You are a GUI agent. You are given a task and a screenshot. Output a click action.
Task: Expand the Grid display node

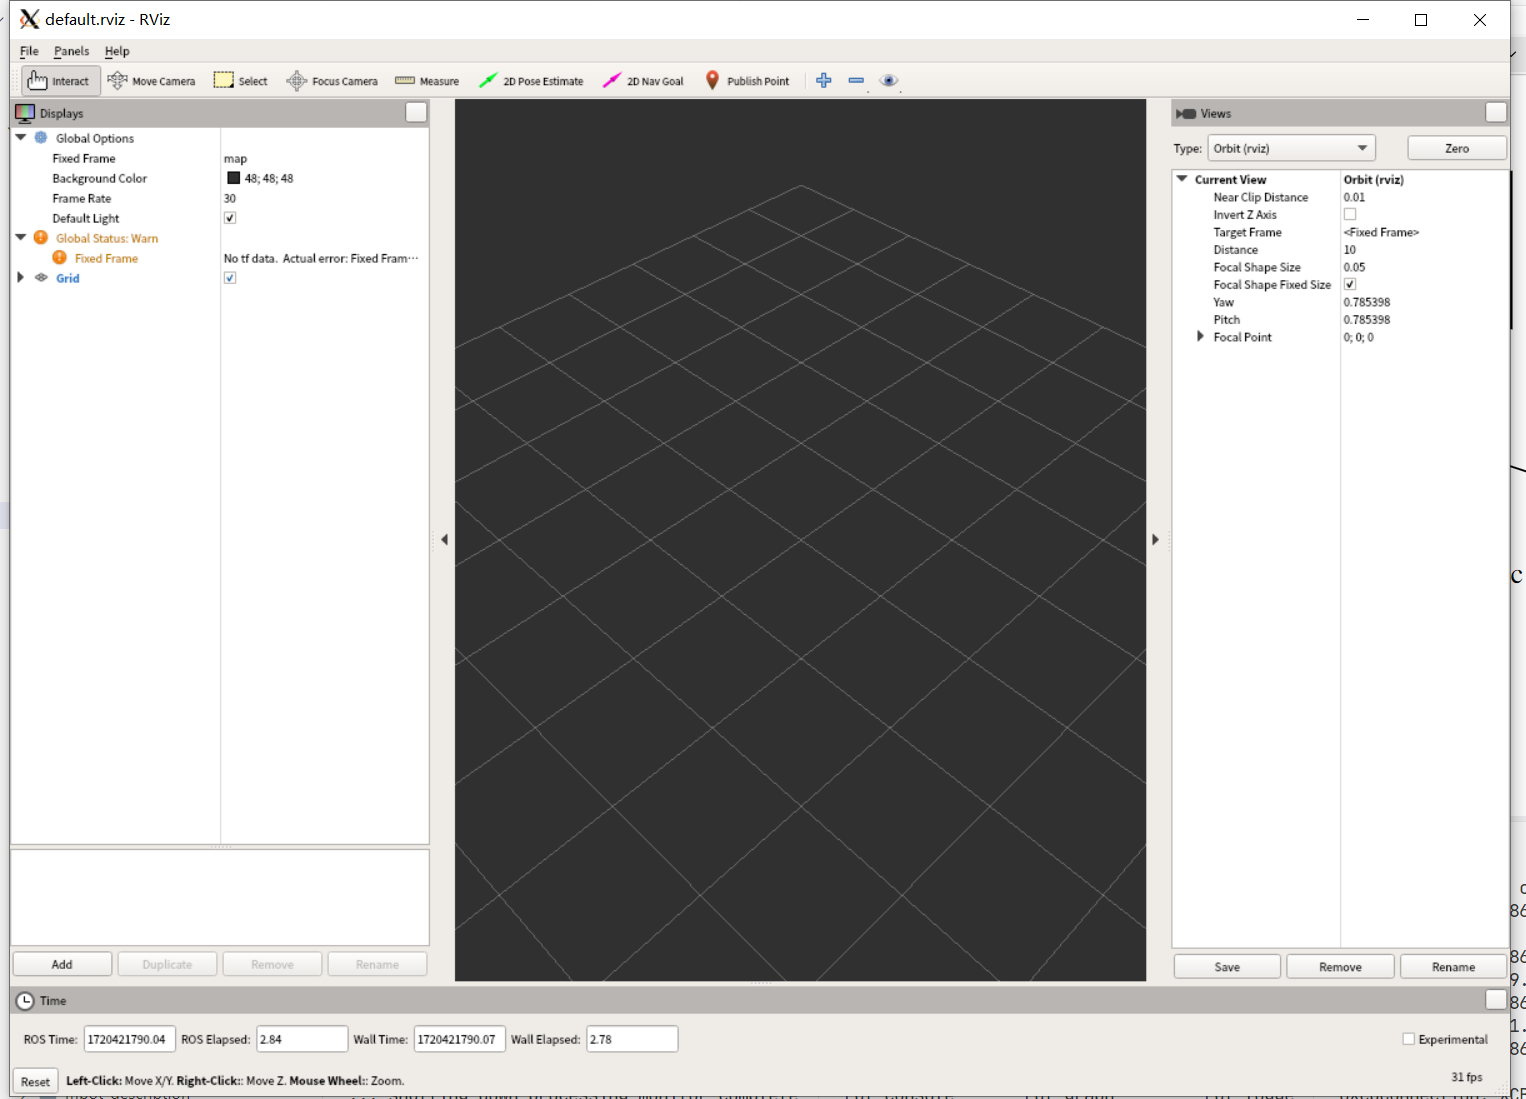point(20,278)
